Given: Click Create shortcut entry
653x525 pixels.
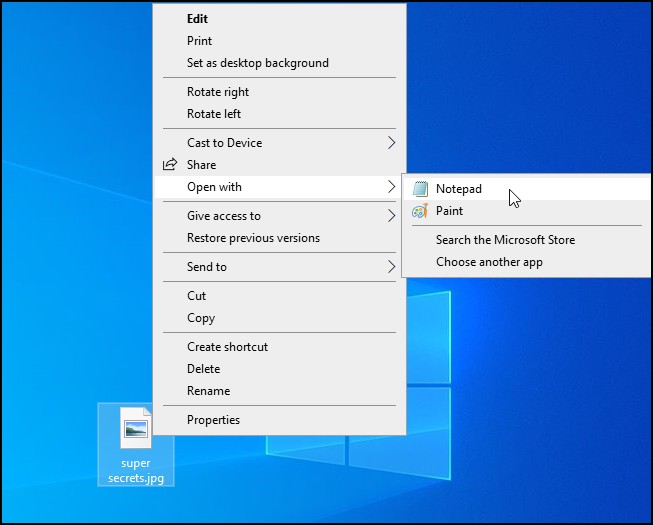Looking at the screenshot, I should tap(227, 347).
